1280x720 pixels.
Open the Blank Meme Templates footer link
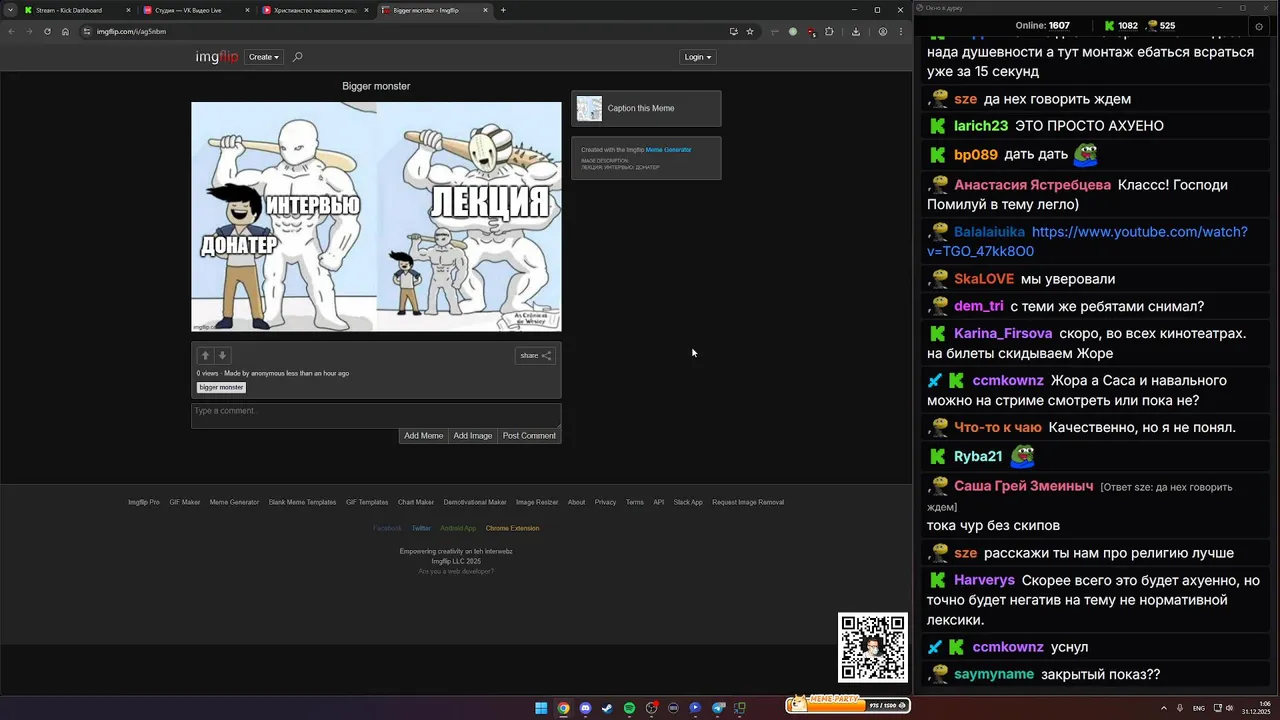click(302, 502)
